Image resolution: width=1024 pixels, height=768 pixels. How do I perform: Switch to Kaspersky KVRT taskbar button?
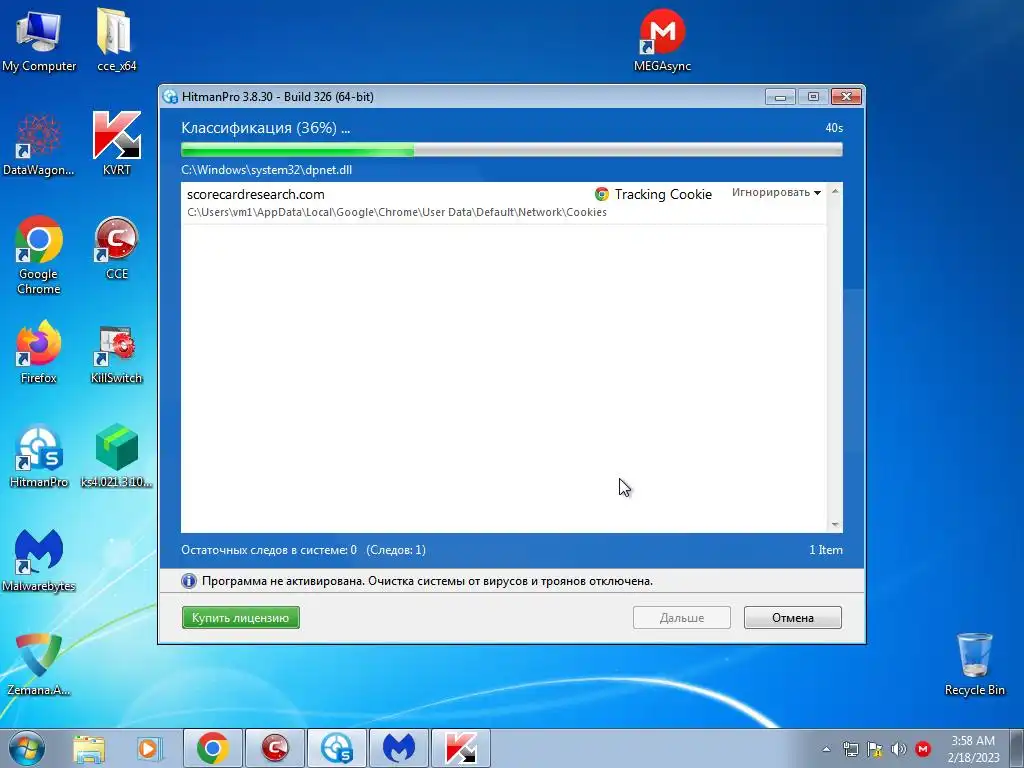coord(461,748)
